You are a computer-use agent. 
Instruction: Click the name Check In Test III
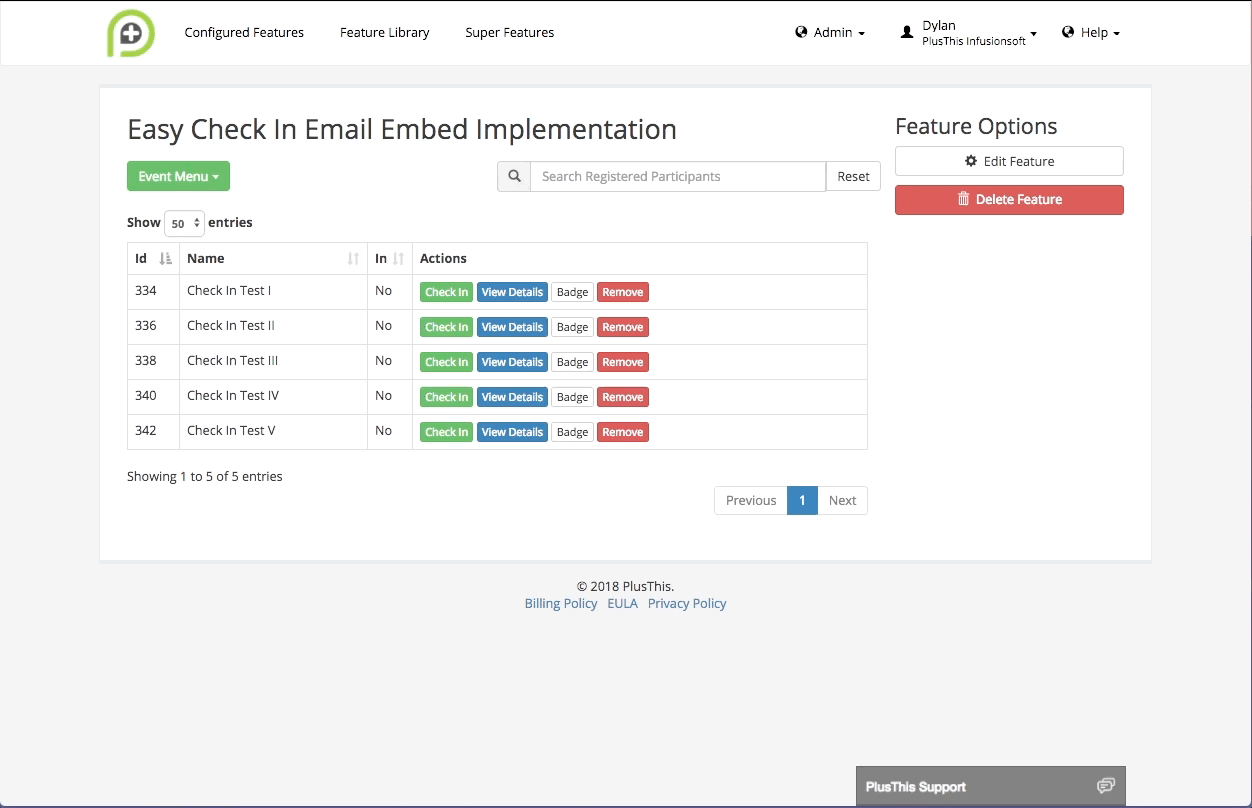(232, 360)
